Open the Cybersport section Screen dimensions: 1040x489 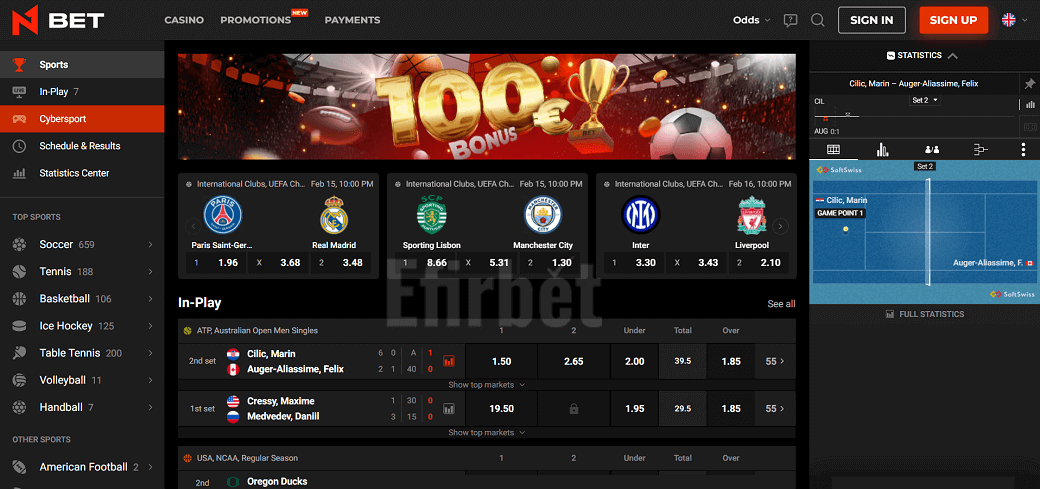[x=82, y=119]
